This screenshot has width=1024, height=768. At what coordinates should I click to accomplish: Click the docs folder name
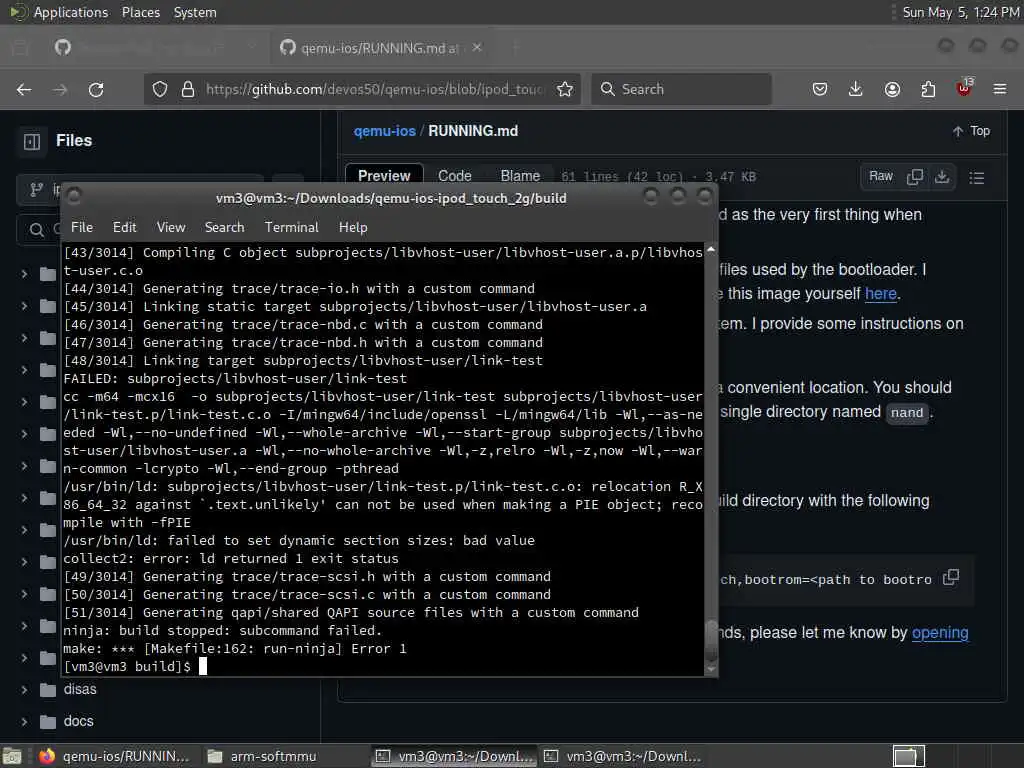click(78, 722)
